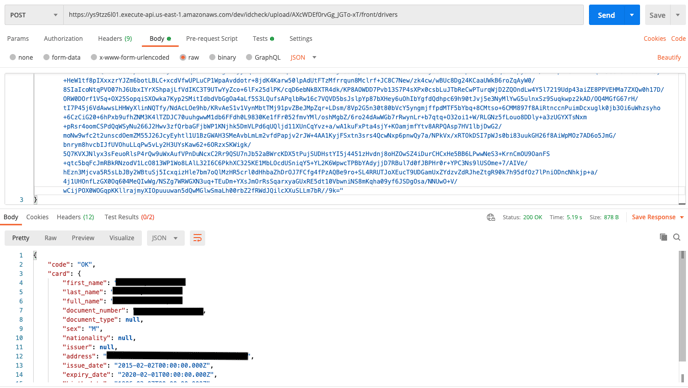
Task: Choose the 'GraphQL' body radio
Action: tap(249, 57)
